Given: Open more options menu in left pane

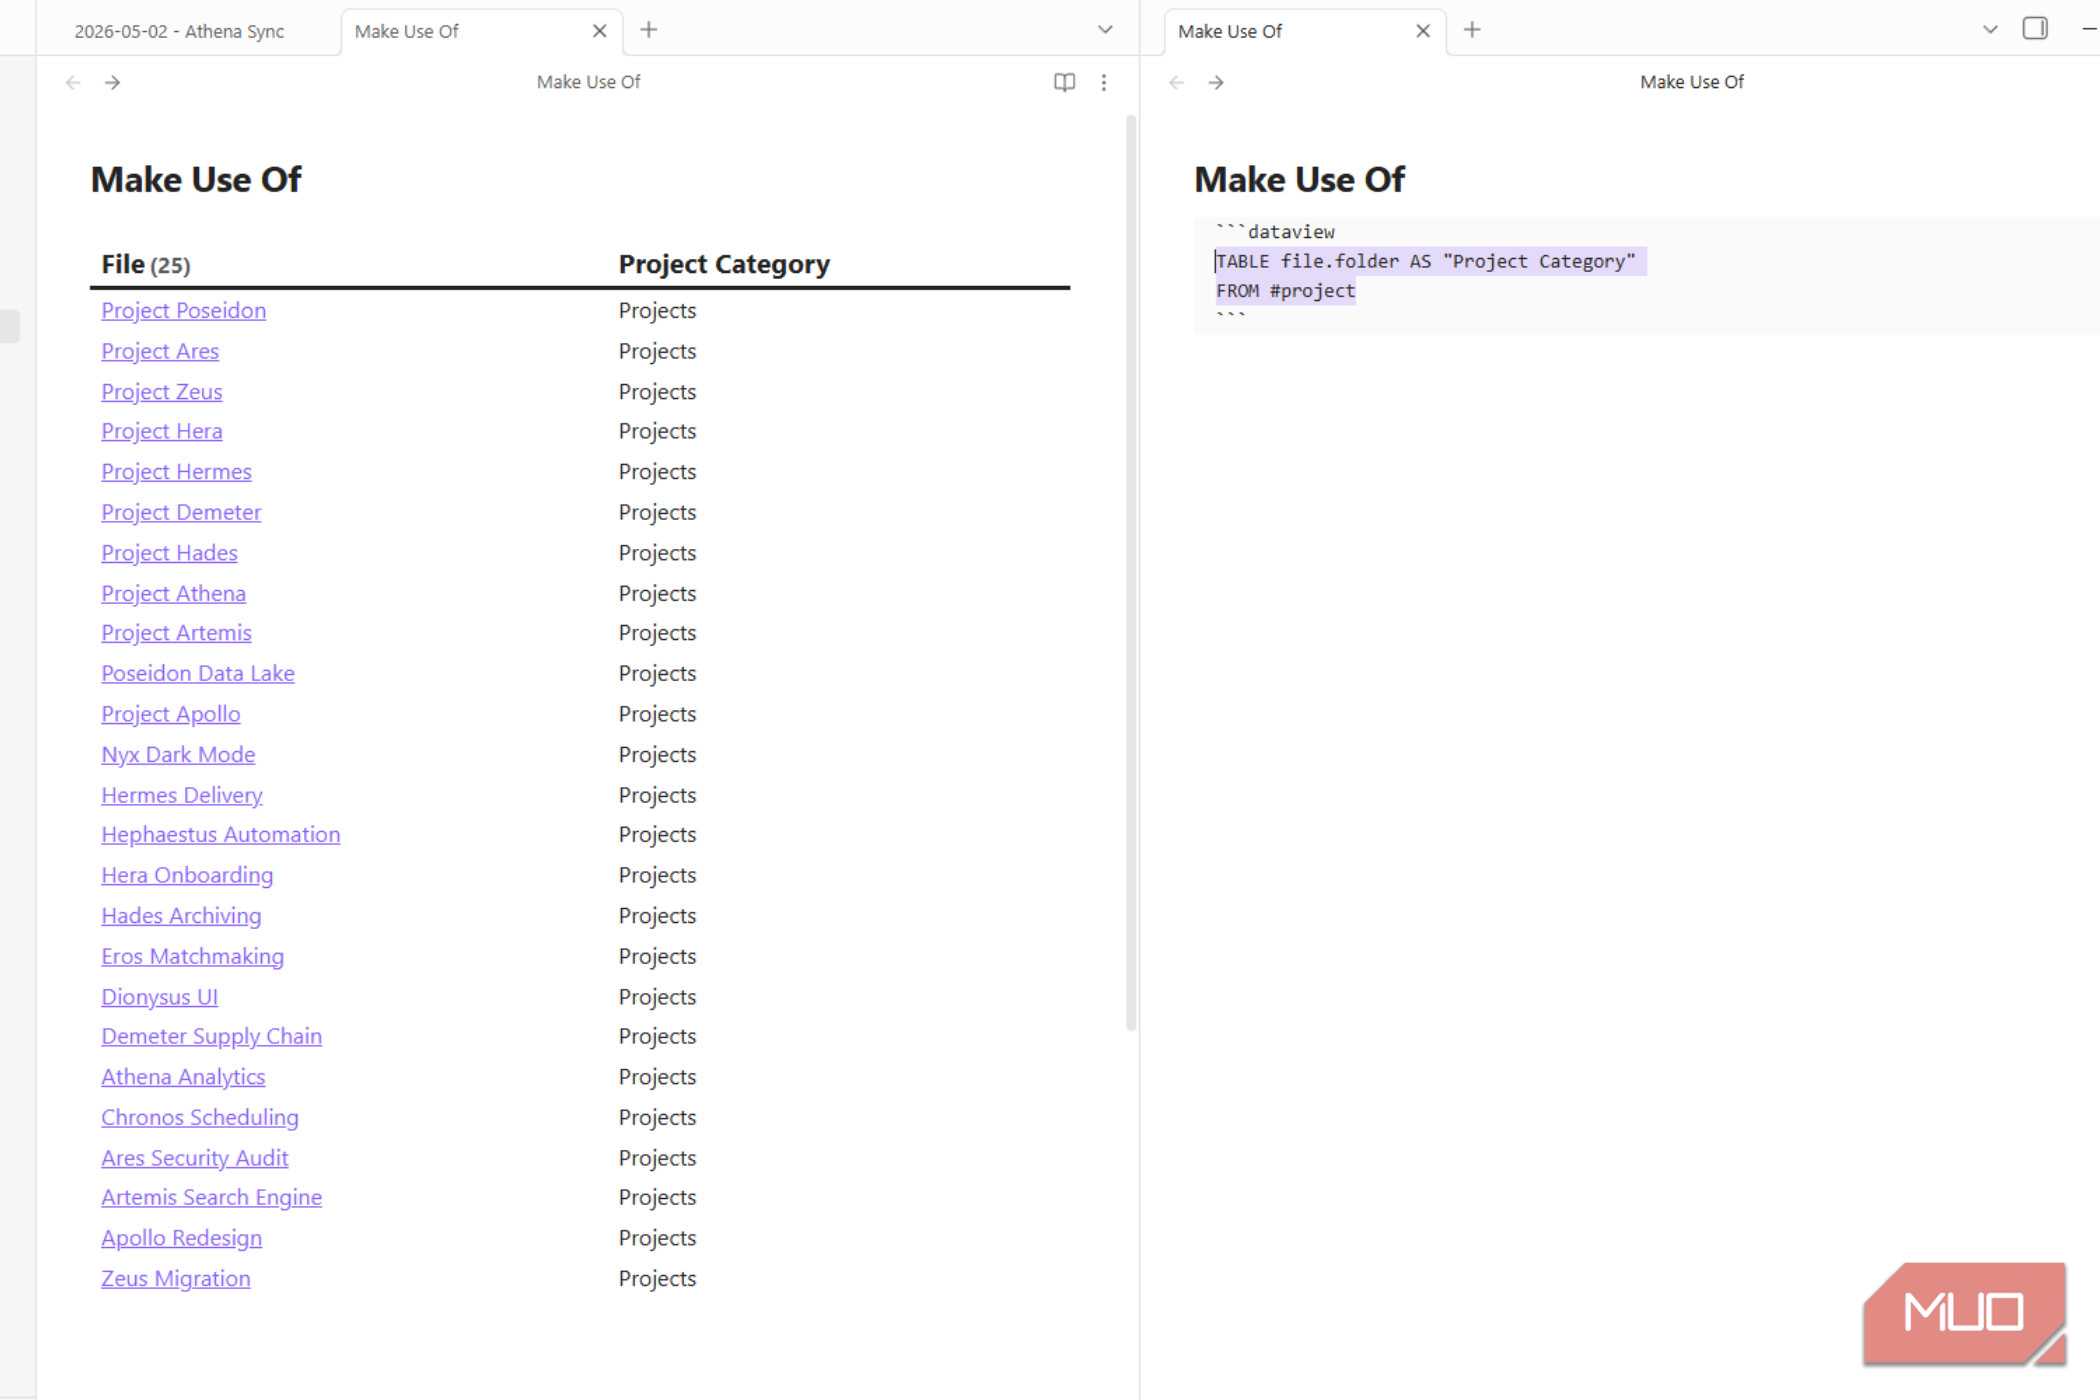Looking at the screenshot, I should point(1104,82).
